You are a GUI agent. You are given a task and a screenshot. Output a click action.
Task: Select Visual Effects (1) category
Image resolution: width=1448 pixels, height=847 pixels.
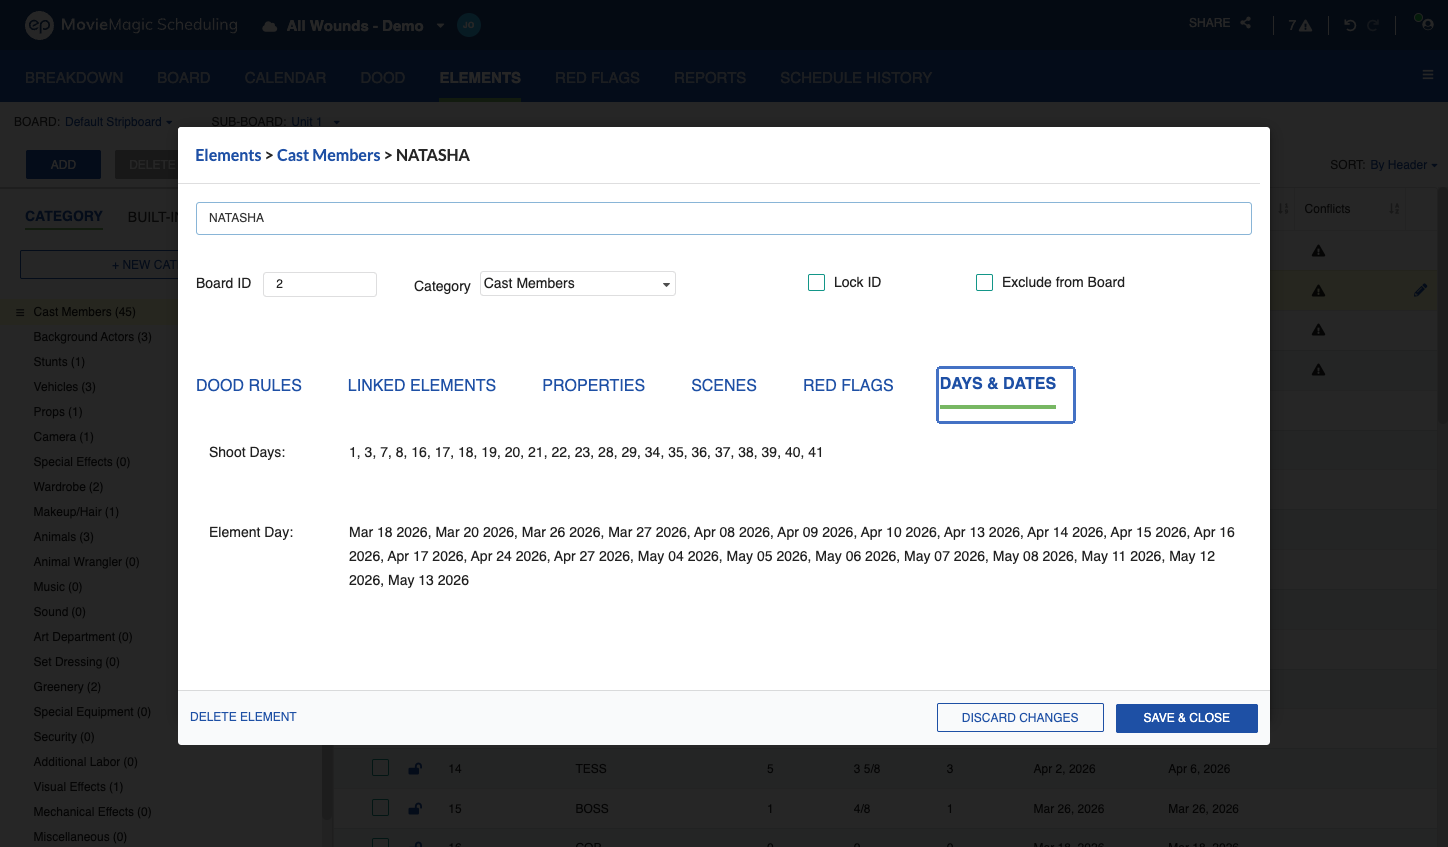click(x=78, y=787)
